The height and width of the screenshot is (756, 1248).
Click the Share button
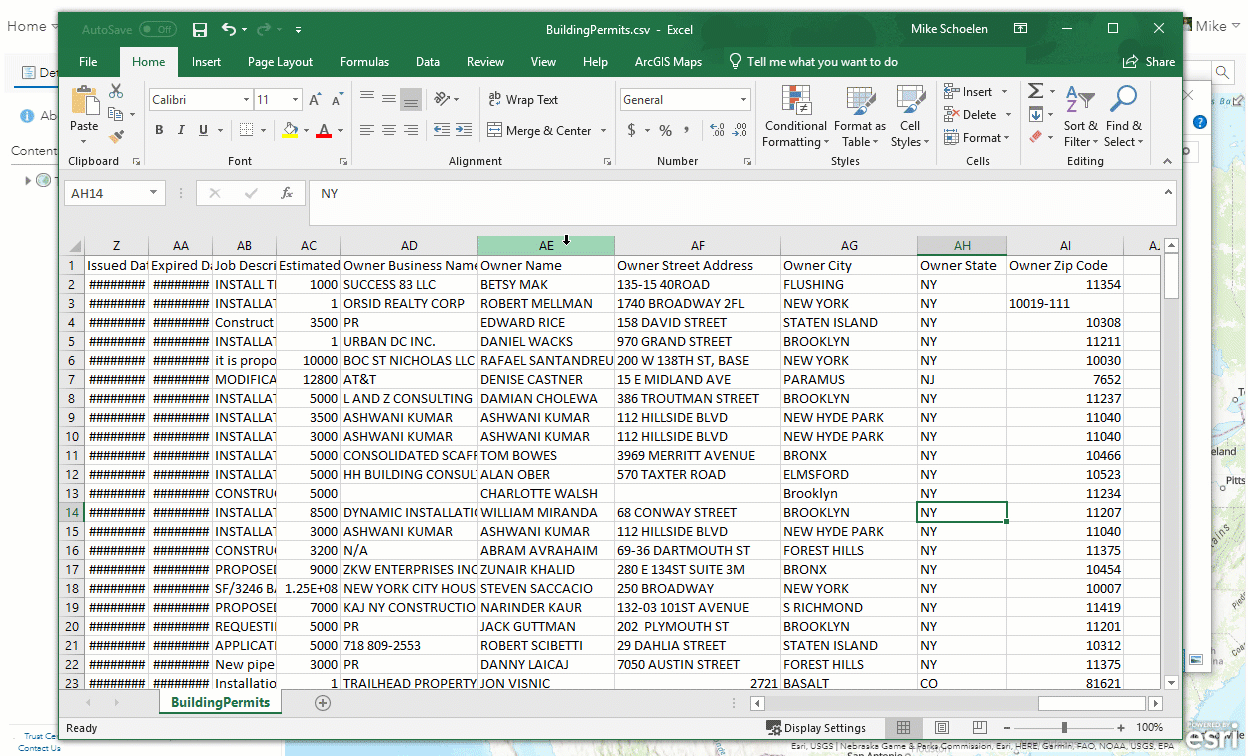click(1149, 62)
